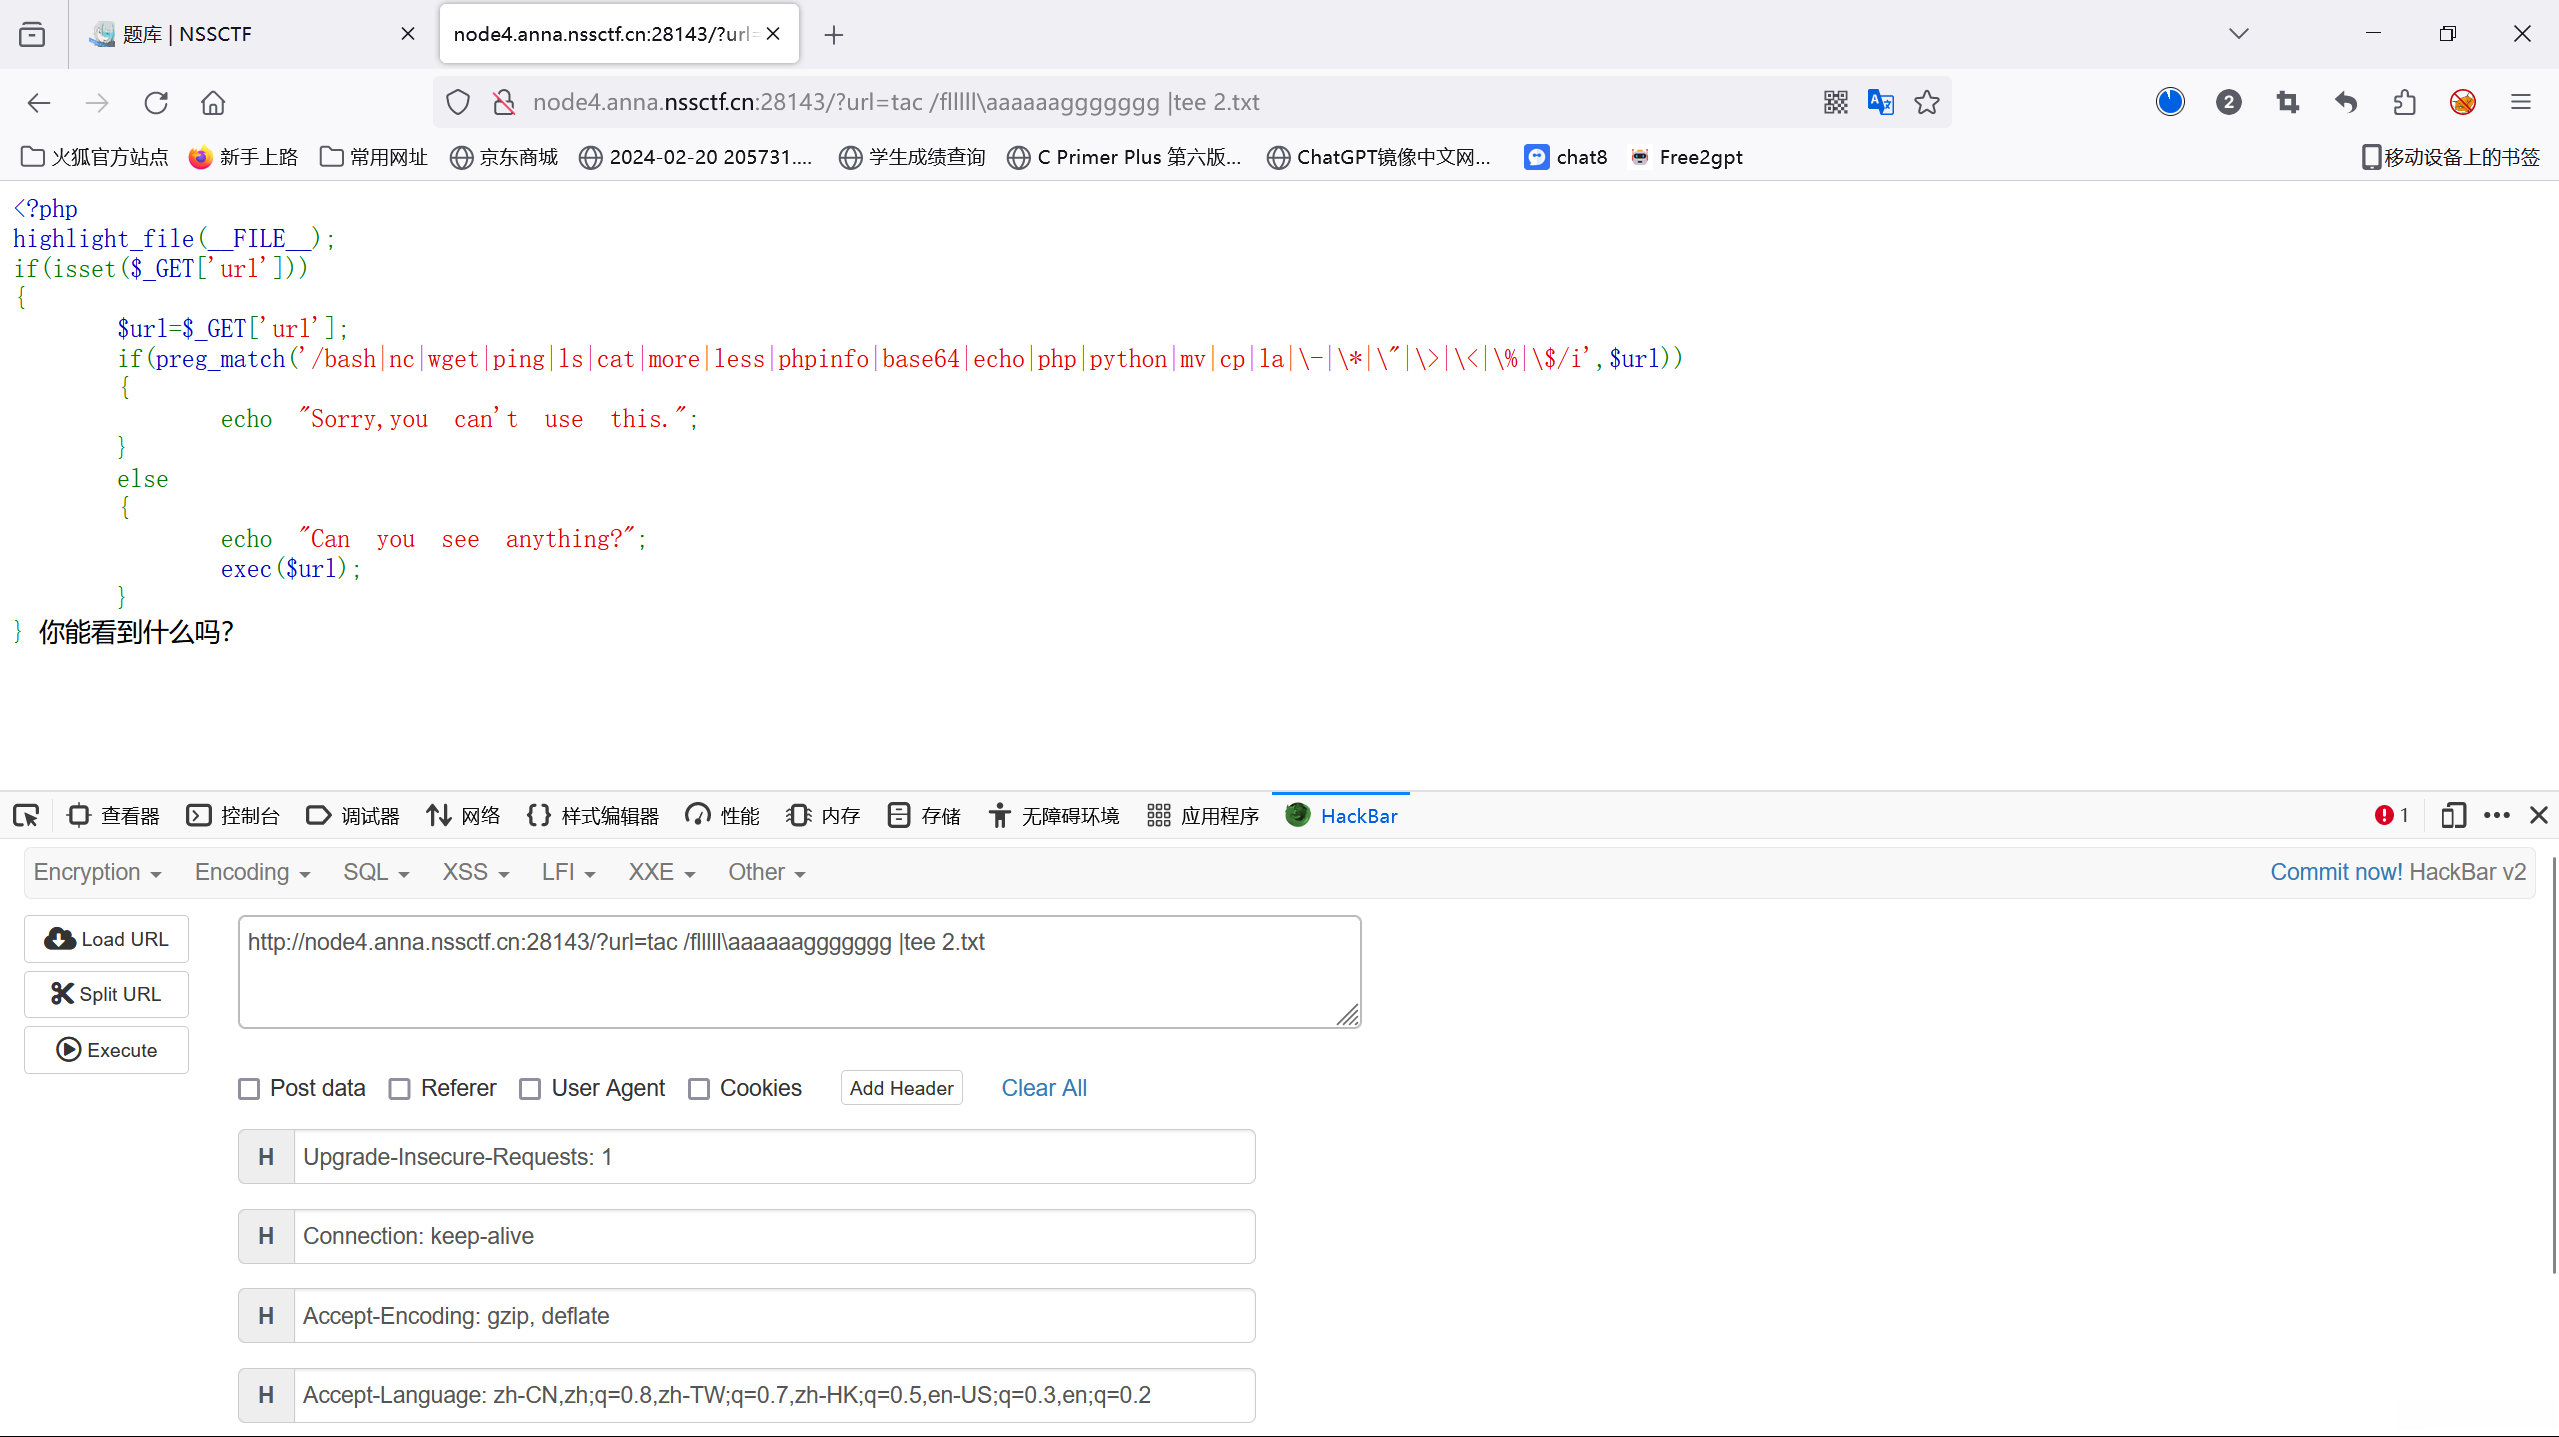This screenshot has width=2559, height=1437.
Task: Bookmark page with the star icon
Action: (1926, 102)
